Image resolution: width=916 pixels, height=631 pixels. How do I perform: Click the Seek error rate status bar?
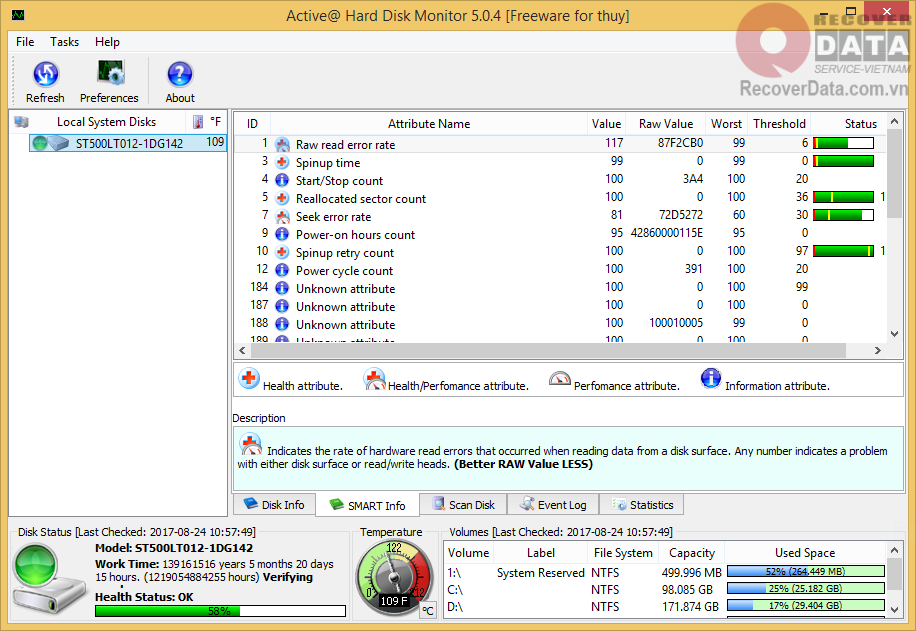click(x=844, y=215)
